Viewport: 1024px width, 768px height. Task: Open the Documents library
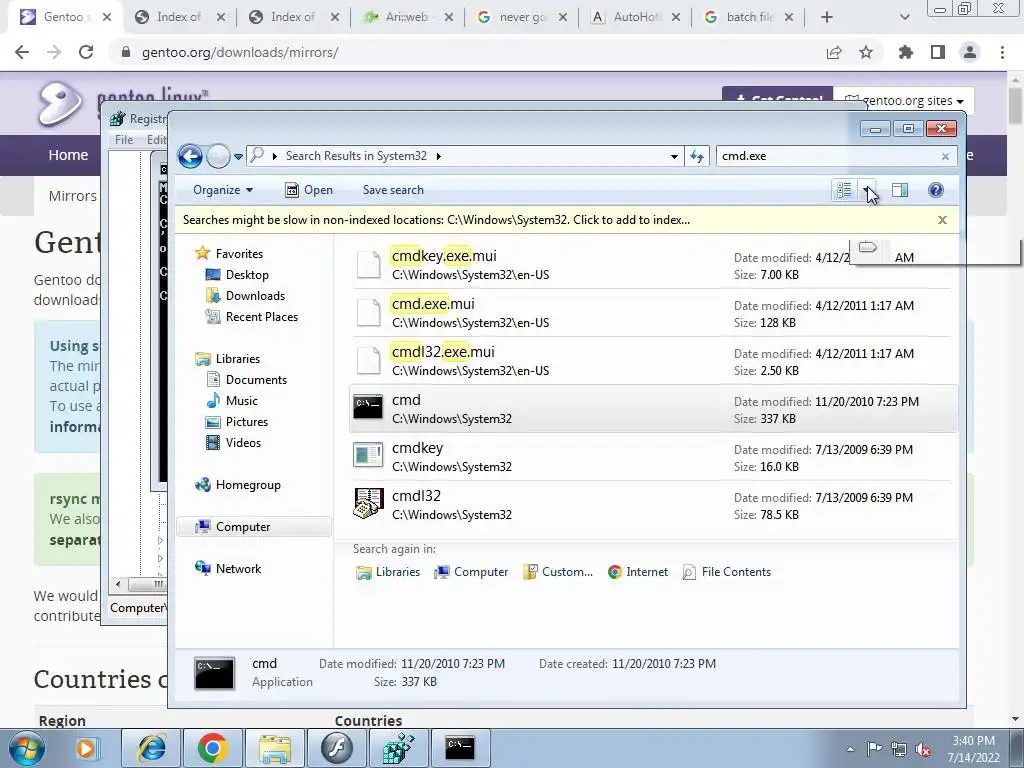(247, 379)
